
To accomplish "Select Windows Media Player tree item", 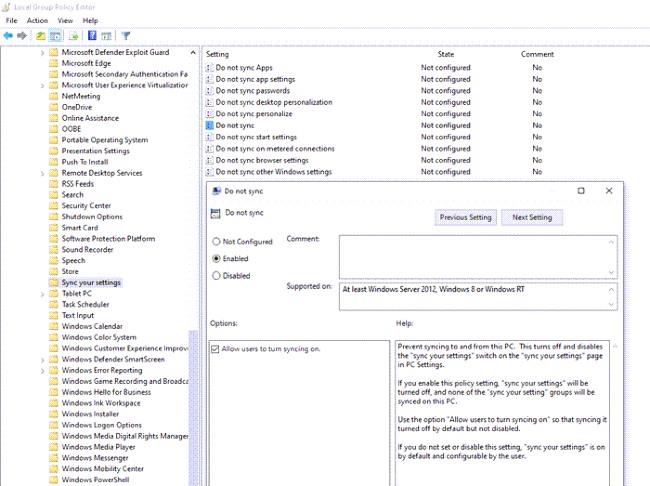I will click(x=99, y=447).
